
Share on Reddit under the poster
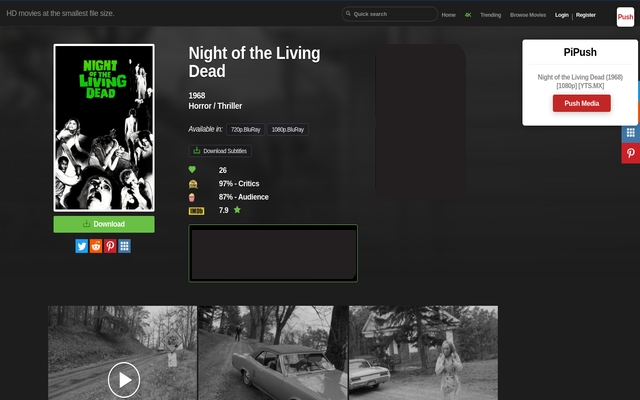tap(96, 246)
